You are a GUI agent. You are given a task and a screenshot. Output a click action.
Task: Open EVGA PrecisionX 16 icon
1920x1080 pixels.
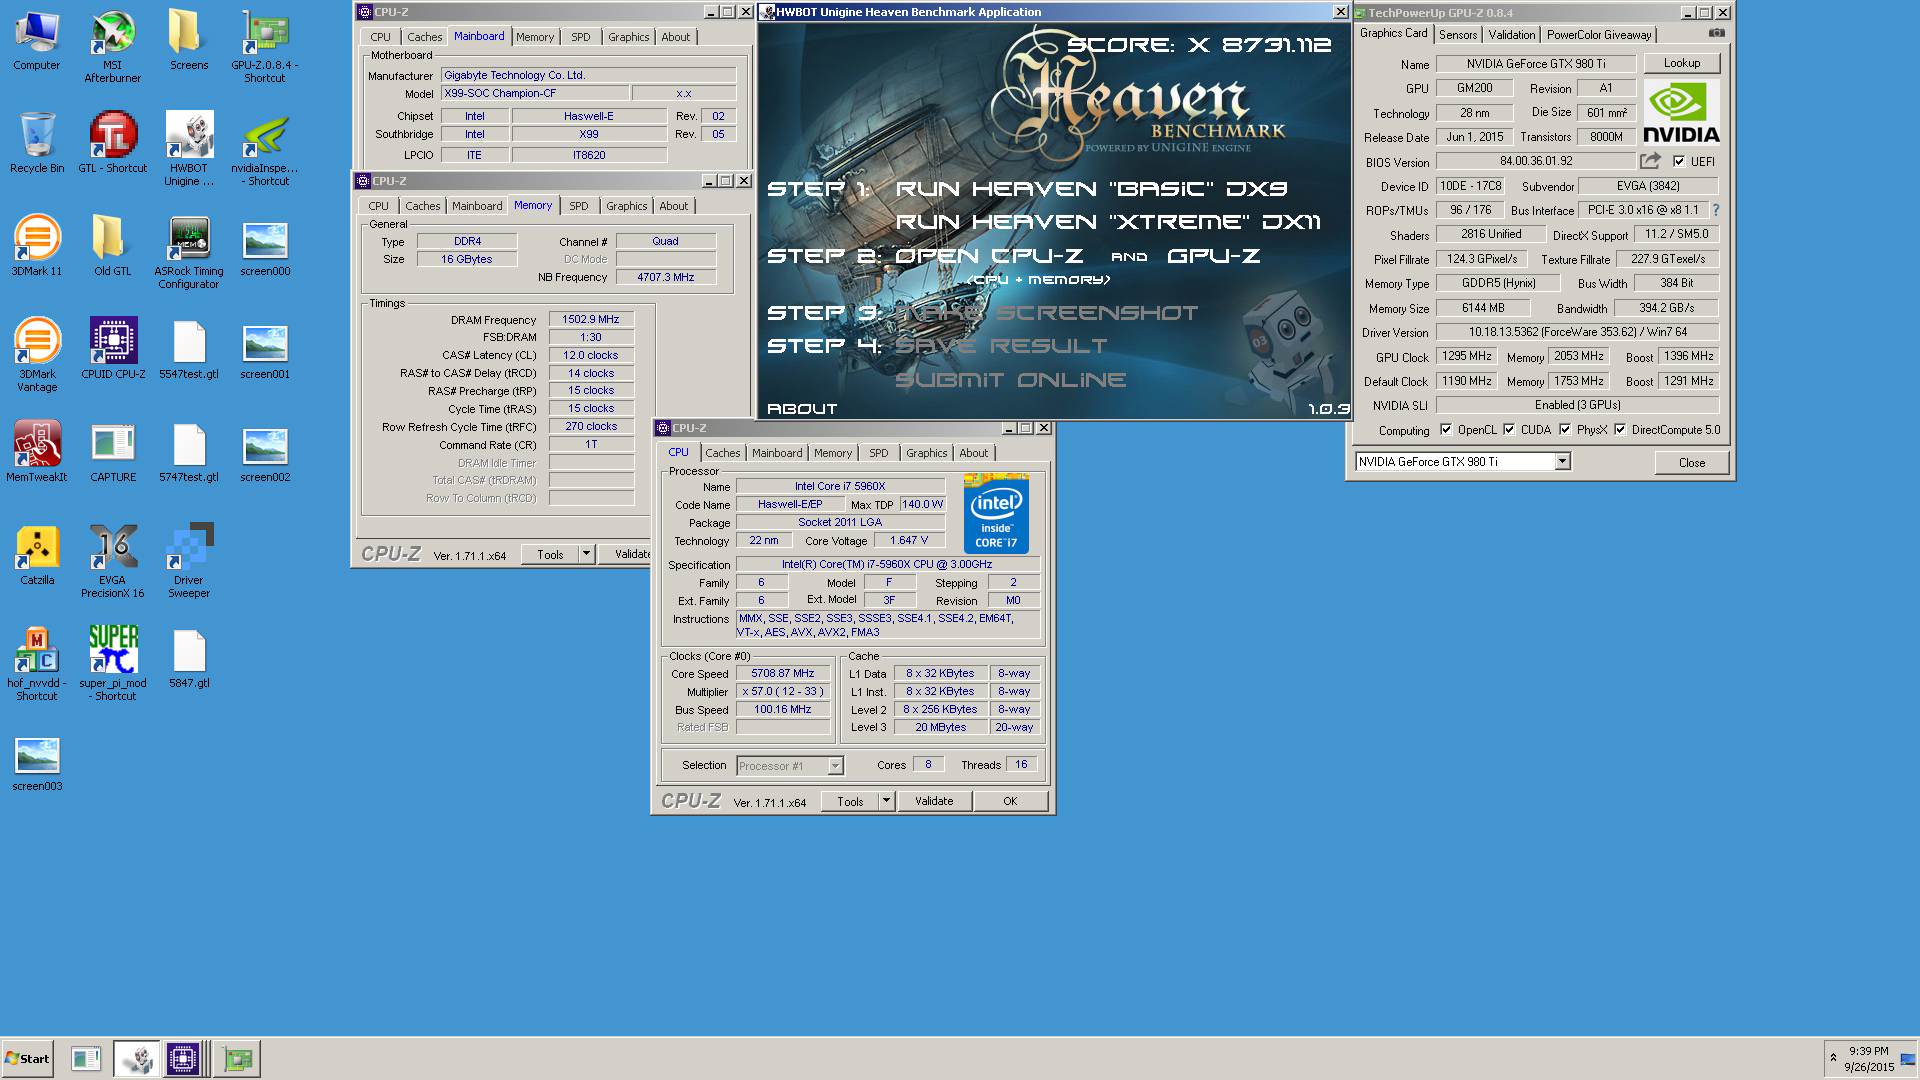(x=113, y=561)
